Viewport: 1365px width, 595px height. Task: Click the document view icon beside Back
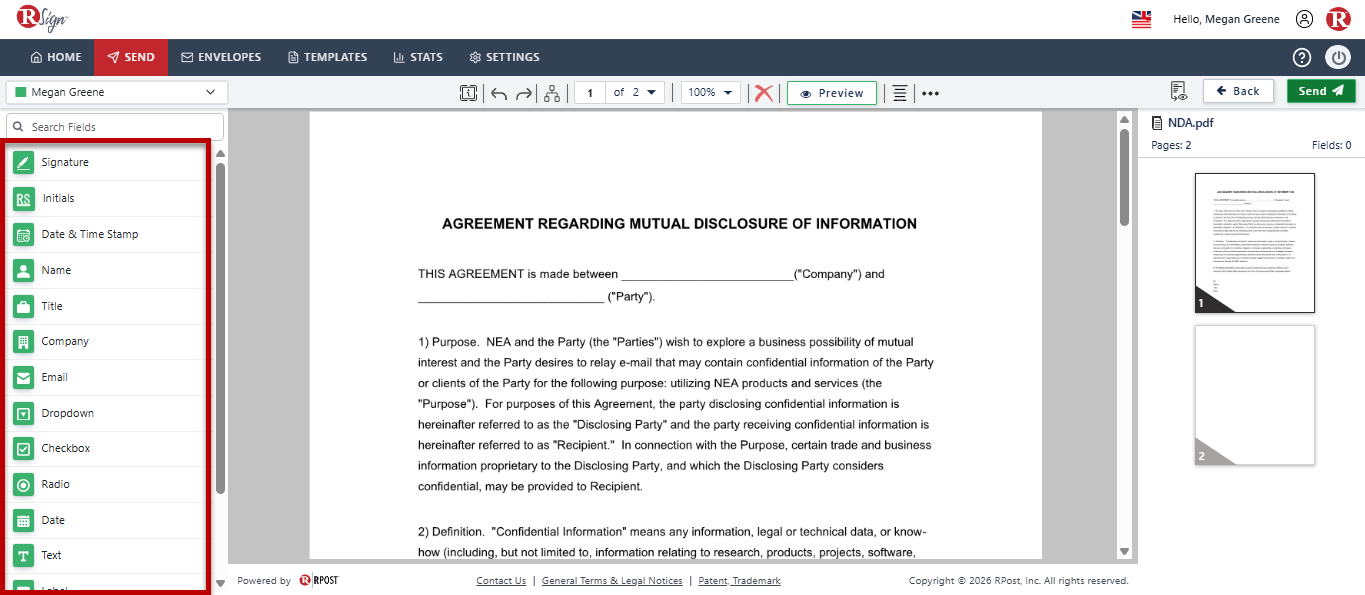click(x=1178, y=92)
